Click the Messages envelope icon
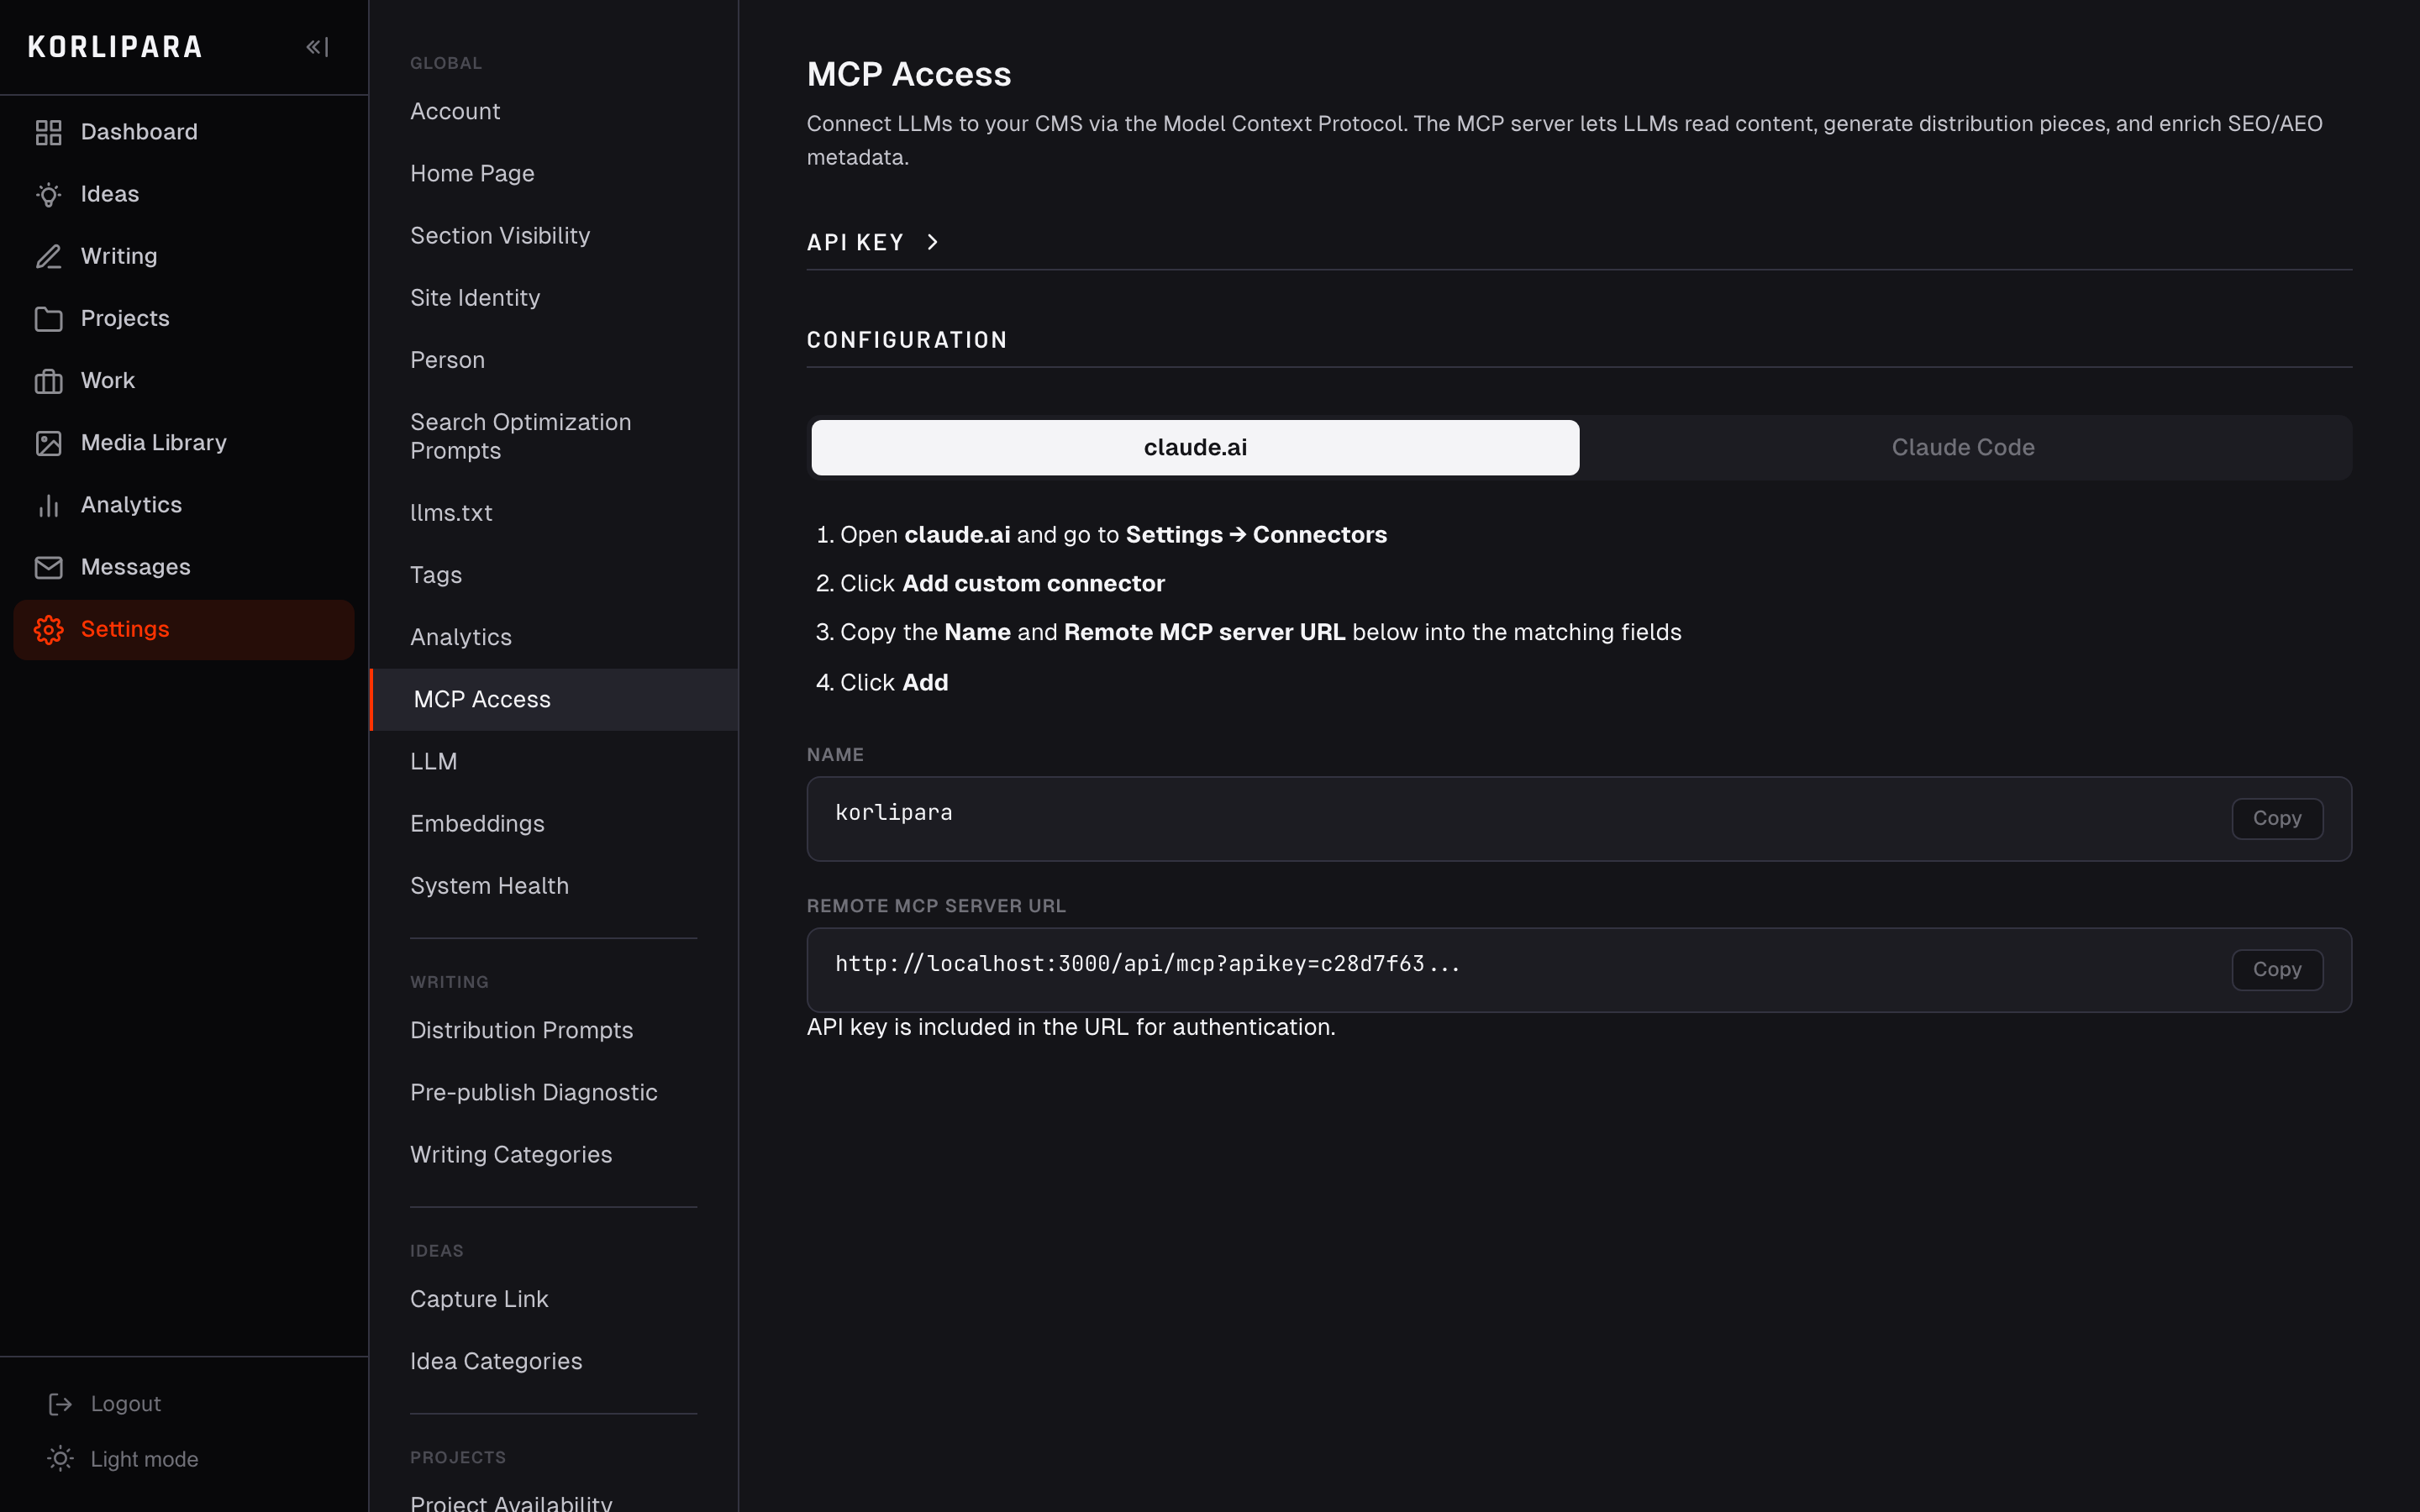Image resolution: width=2420 pixels, height=1512 pixels. [x=48, y=567]
